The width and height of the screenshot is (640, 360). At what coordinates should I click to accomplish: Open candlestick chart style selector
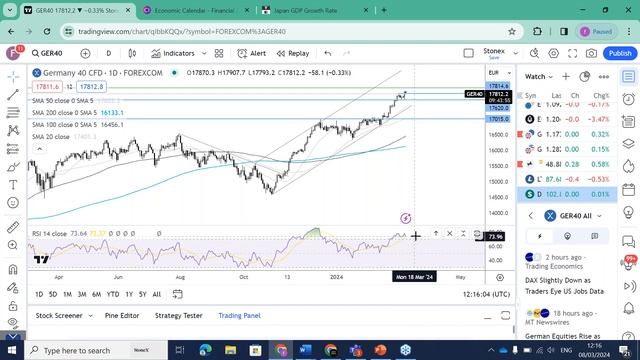tap(132, 53)
